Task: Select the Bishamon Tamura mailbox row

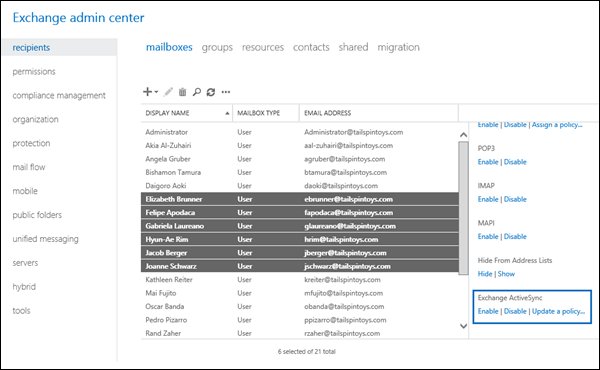Action: tap(300, 172)
